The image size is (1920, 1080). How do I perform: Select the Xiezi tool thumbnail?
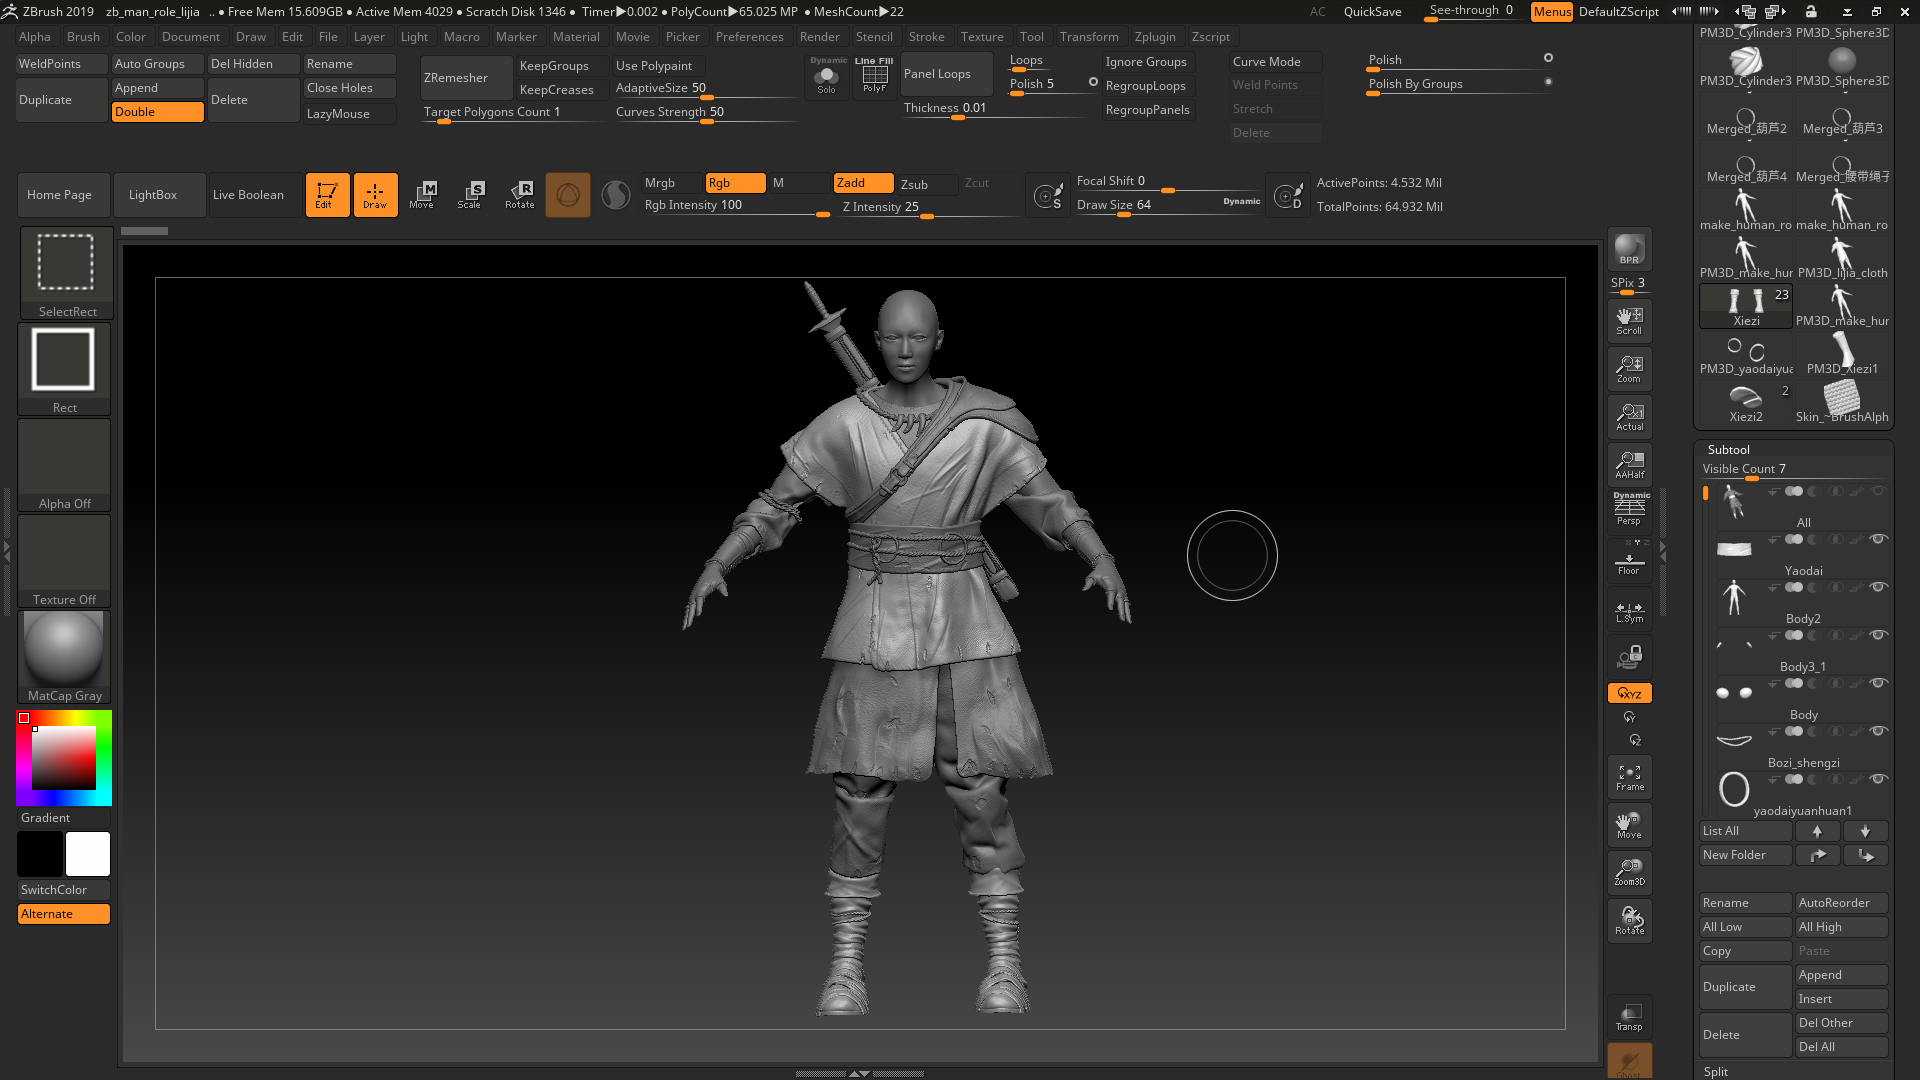(1746, 306)
